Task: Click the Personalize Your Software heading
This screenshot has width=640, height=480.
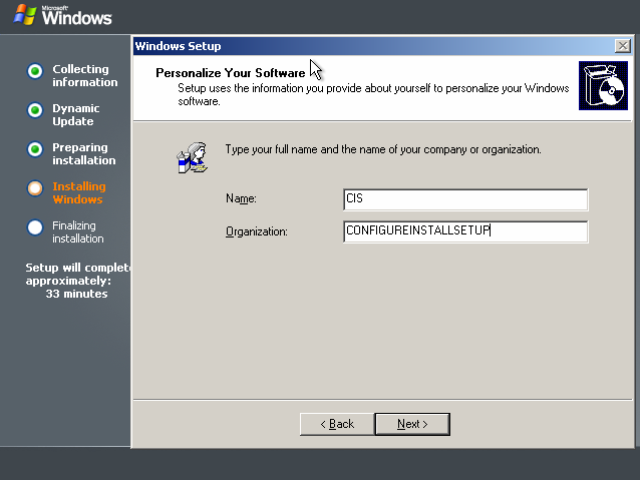Action: click(230, 73)
